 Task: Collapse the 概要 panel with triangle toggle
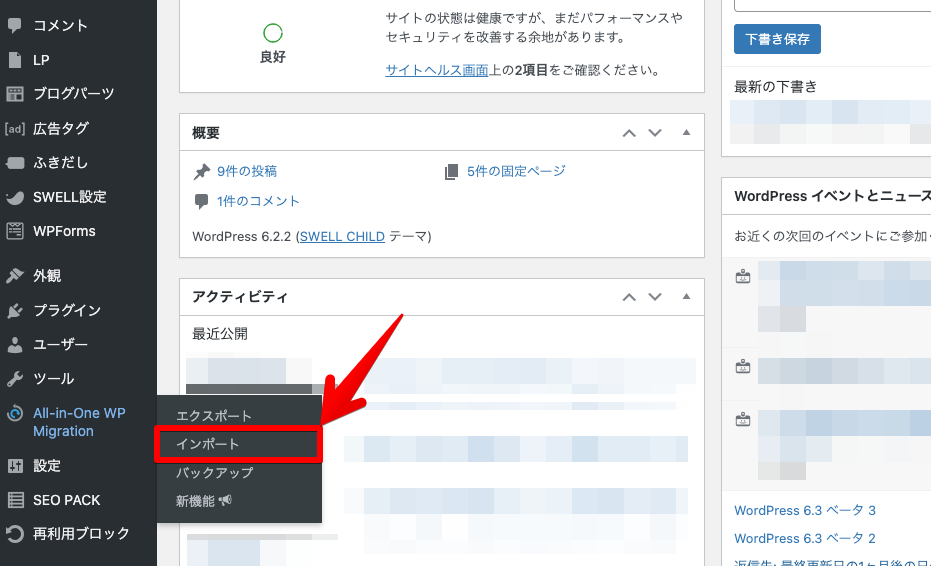tap(686, 132)
